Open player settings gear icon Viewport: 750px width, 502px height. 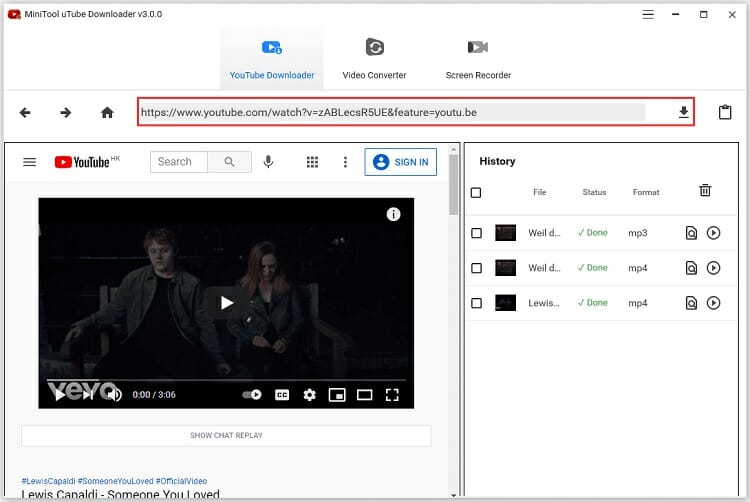click(309, 395)
